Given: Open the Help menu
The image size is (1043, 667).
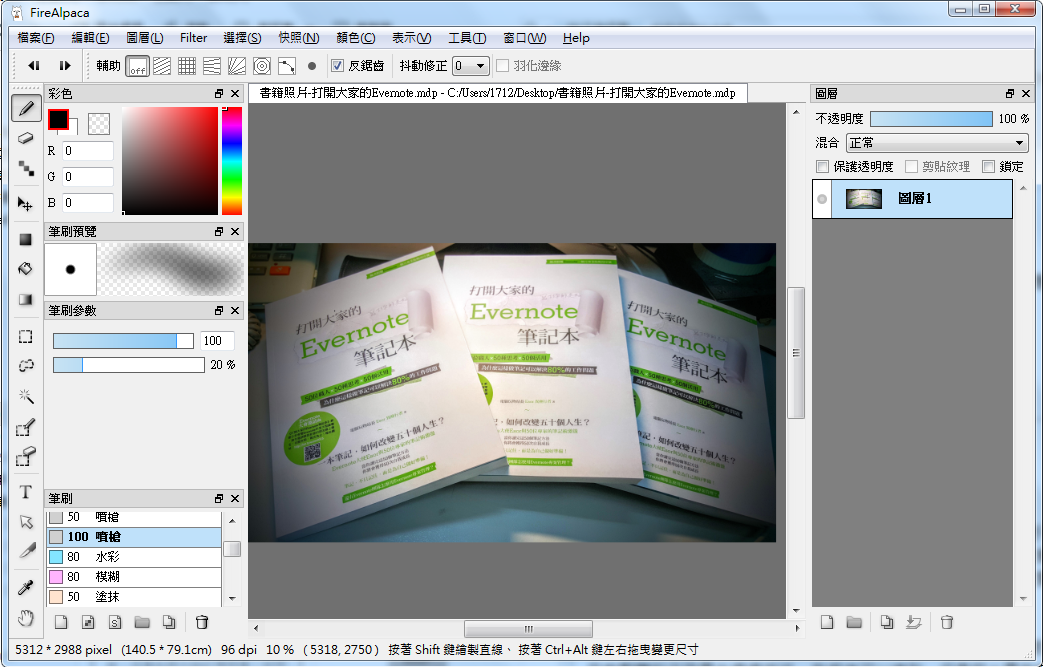Looking at the screenshot, I should click(x=576, y=38).
